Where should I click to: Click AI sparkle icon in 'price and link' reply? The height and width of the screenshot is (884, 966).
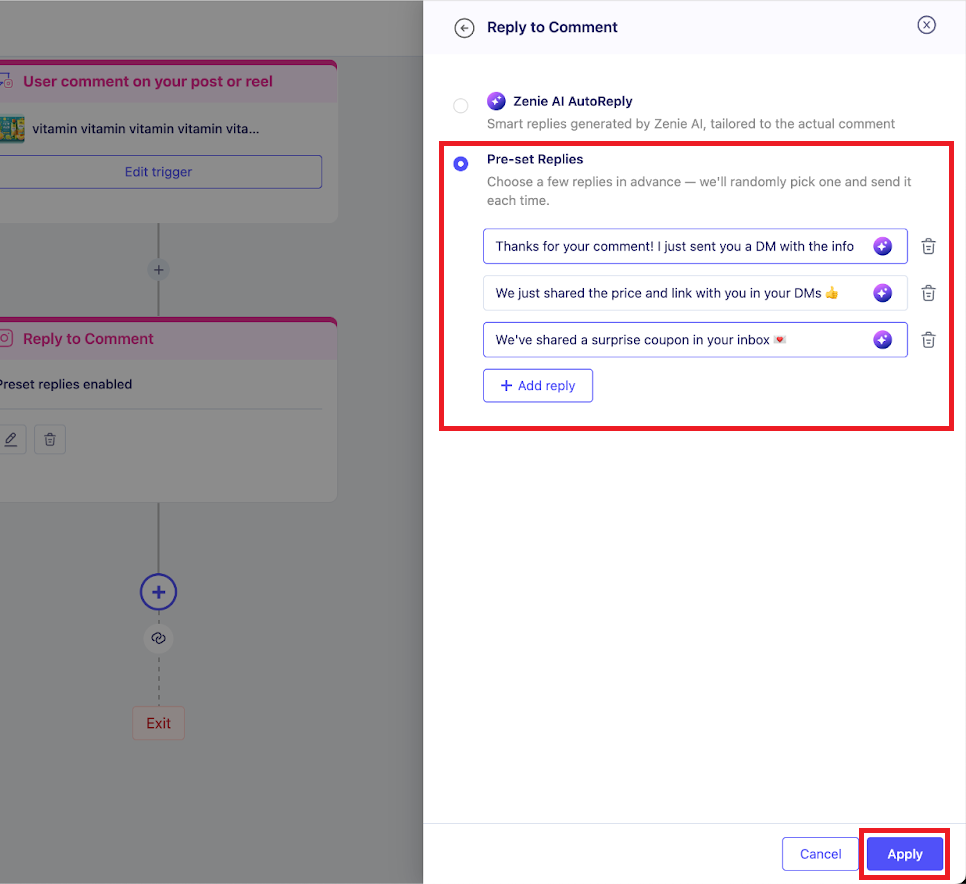pyautogui.click(x=882, y=293)
